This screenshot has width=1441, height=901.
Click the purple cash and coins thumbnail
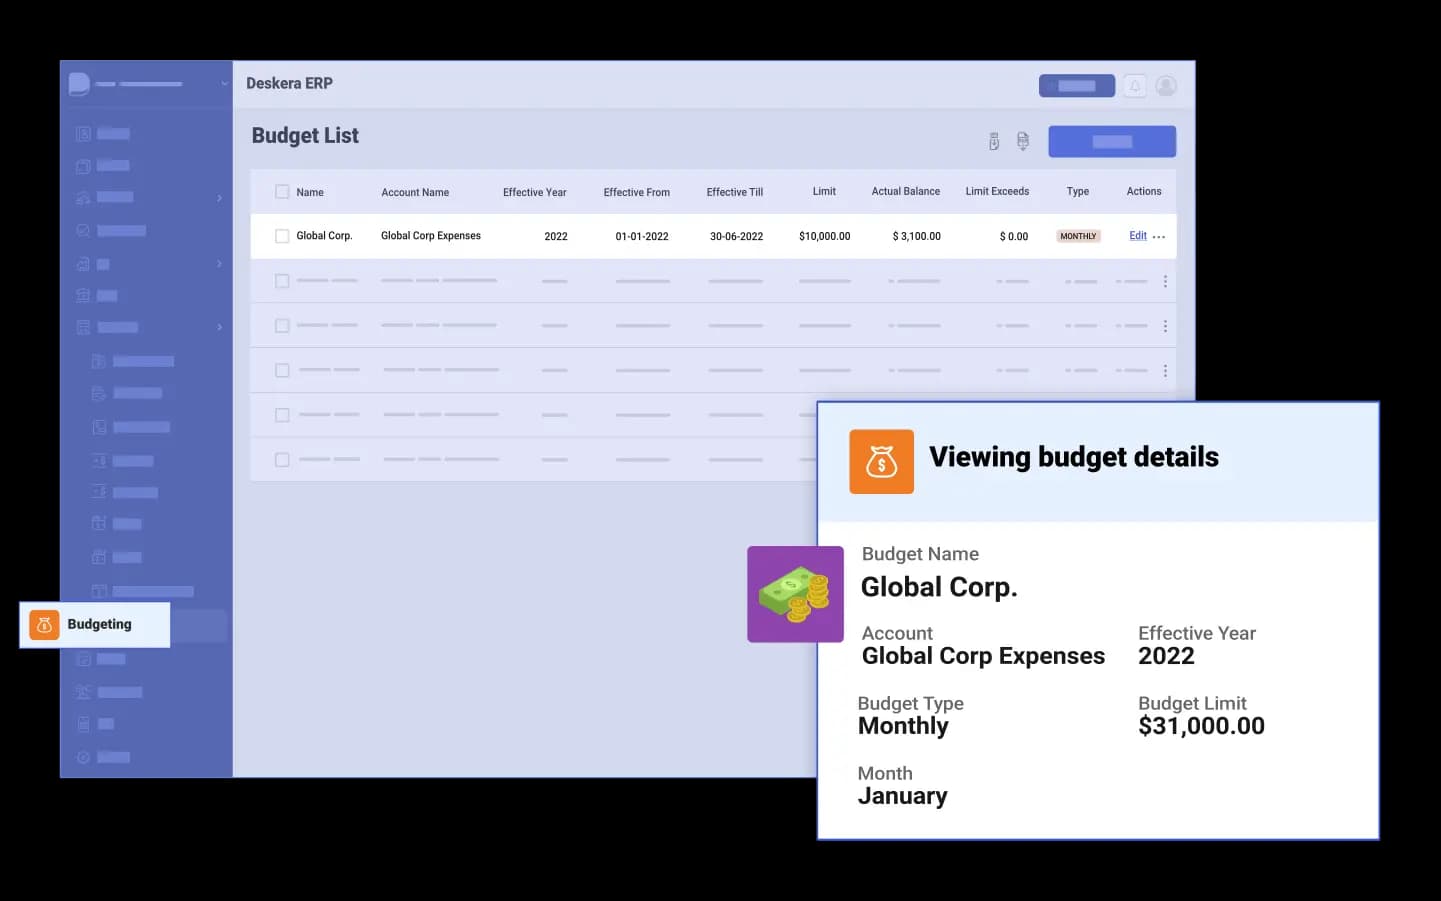coord(795,594)
